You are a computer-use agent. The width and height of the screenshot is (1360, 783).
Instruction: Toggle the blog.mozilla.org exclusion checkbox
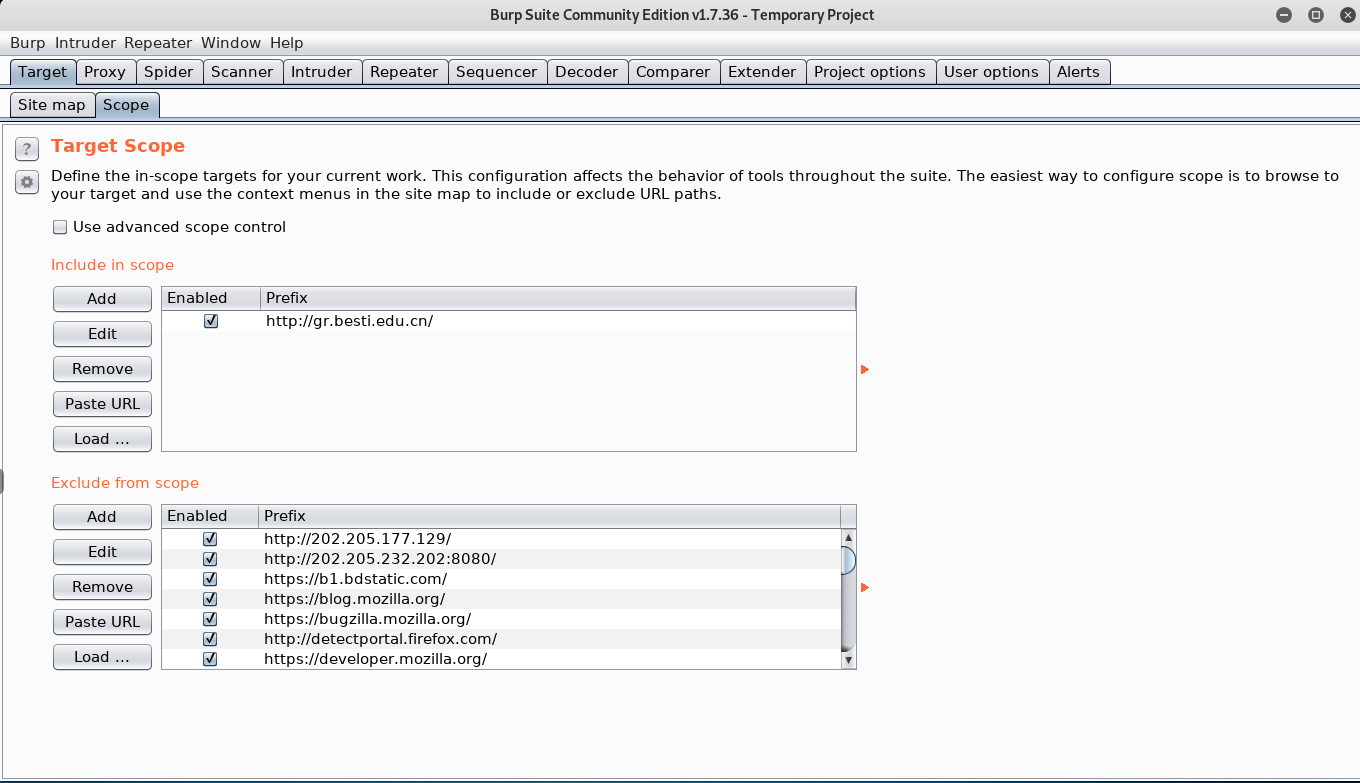[210, 598]
